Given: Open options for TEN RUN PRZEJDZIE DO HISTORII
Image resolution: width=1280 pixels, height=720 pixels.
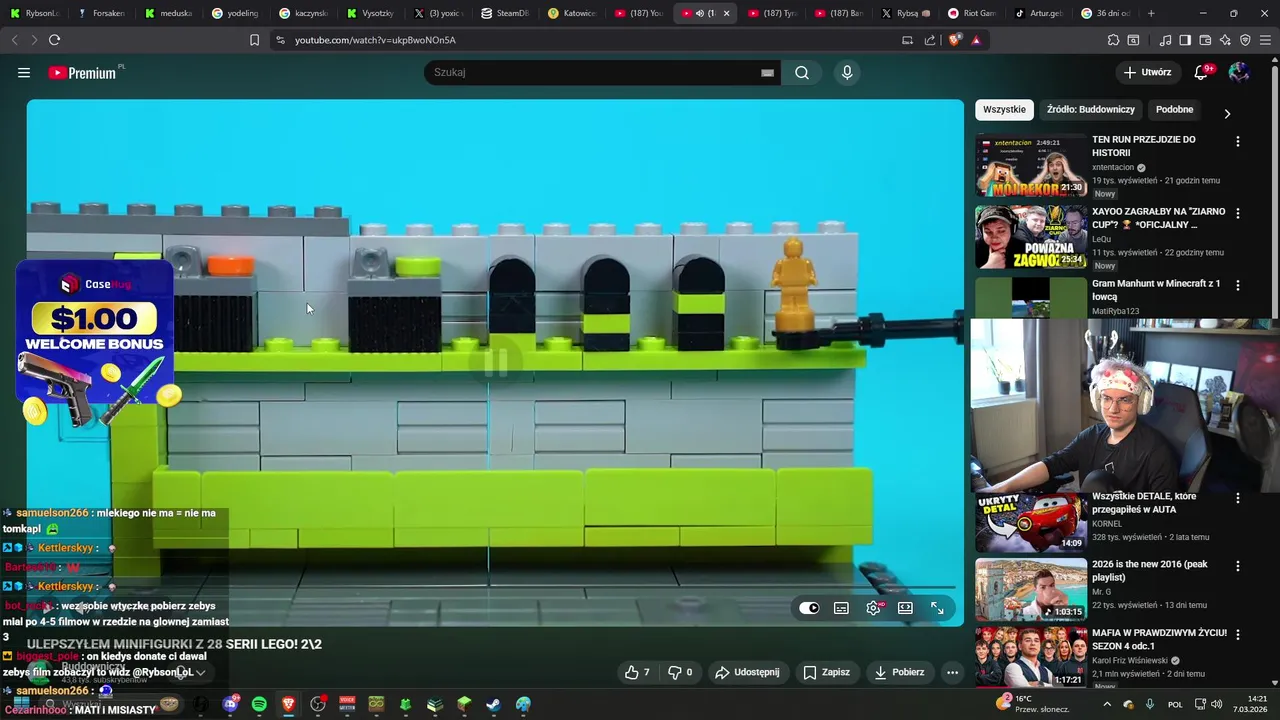Looking at the screenshot, I should point(1238,141).
